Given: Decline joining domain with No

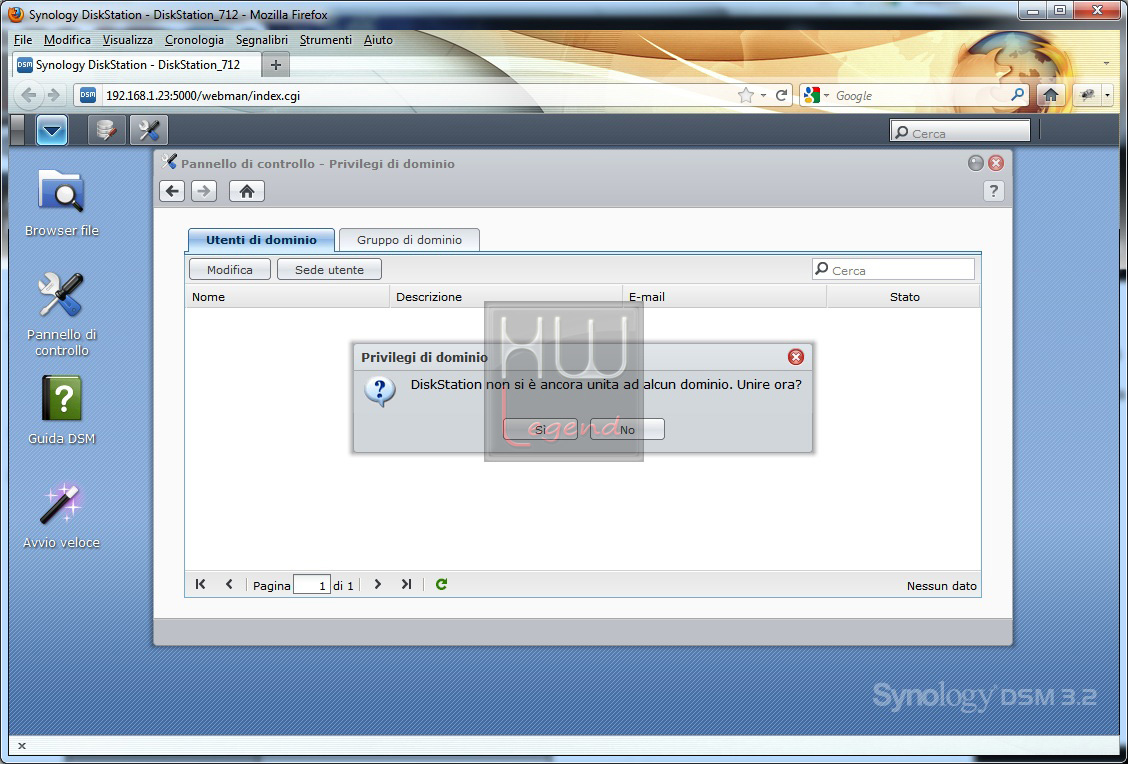Looking at the screenshot, I should tap(627, 429).
